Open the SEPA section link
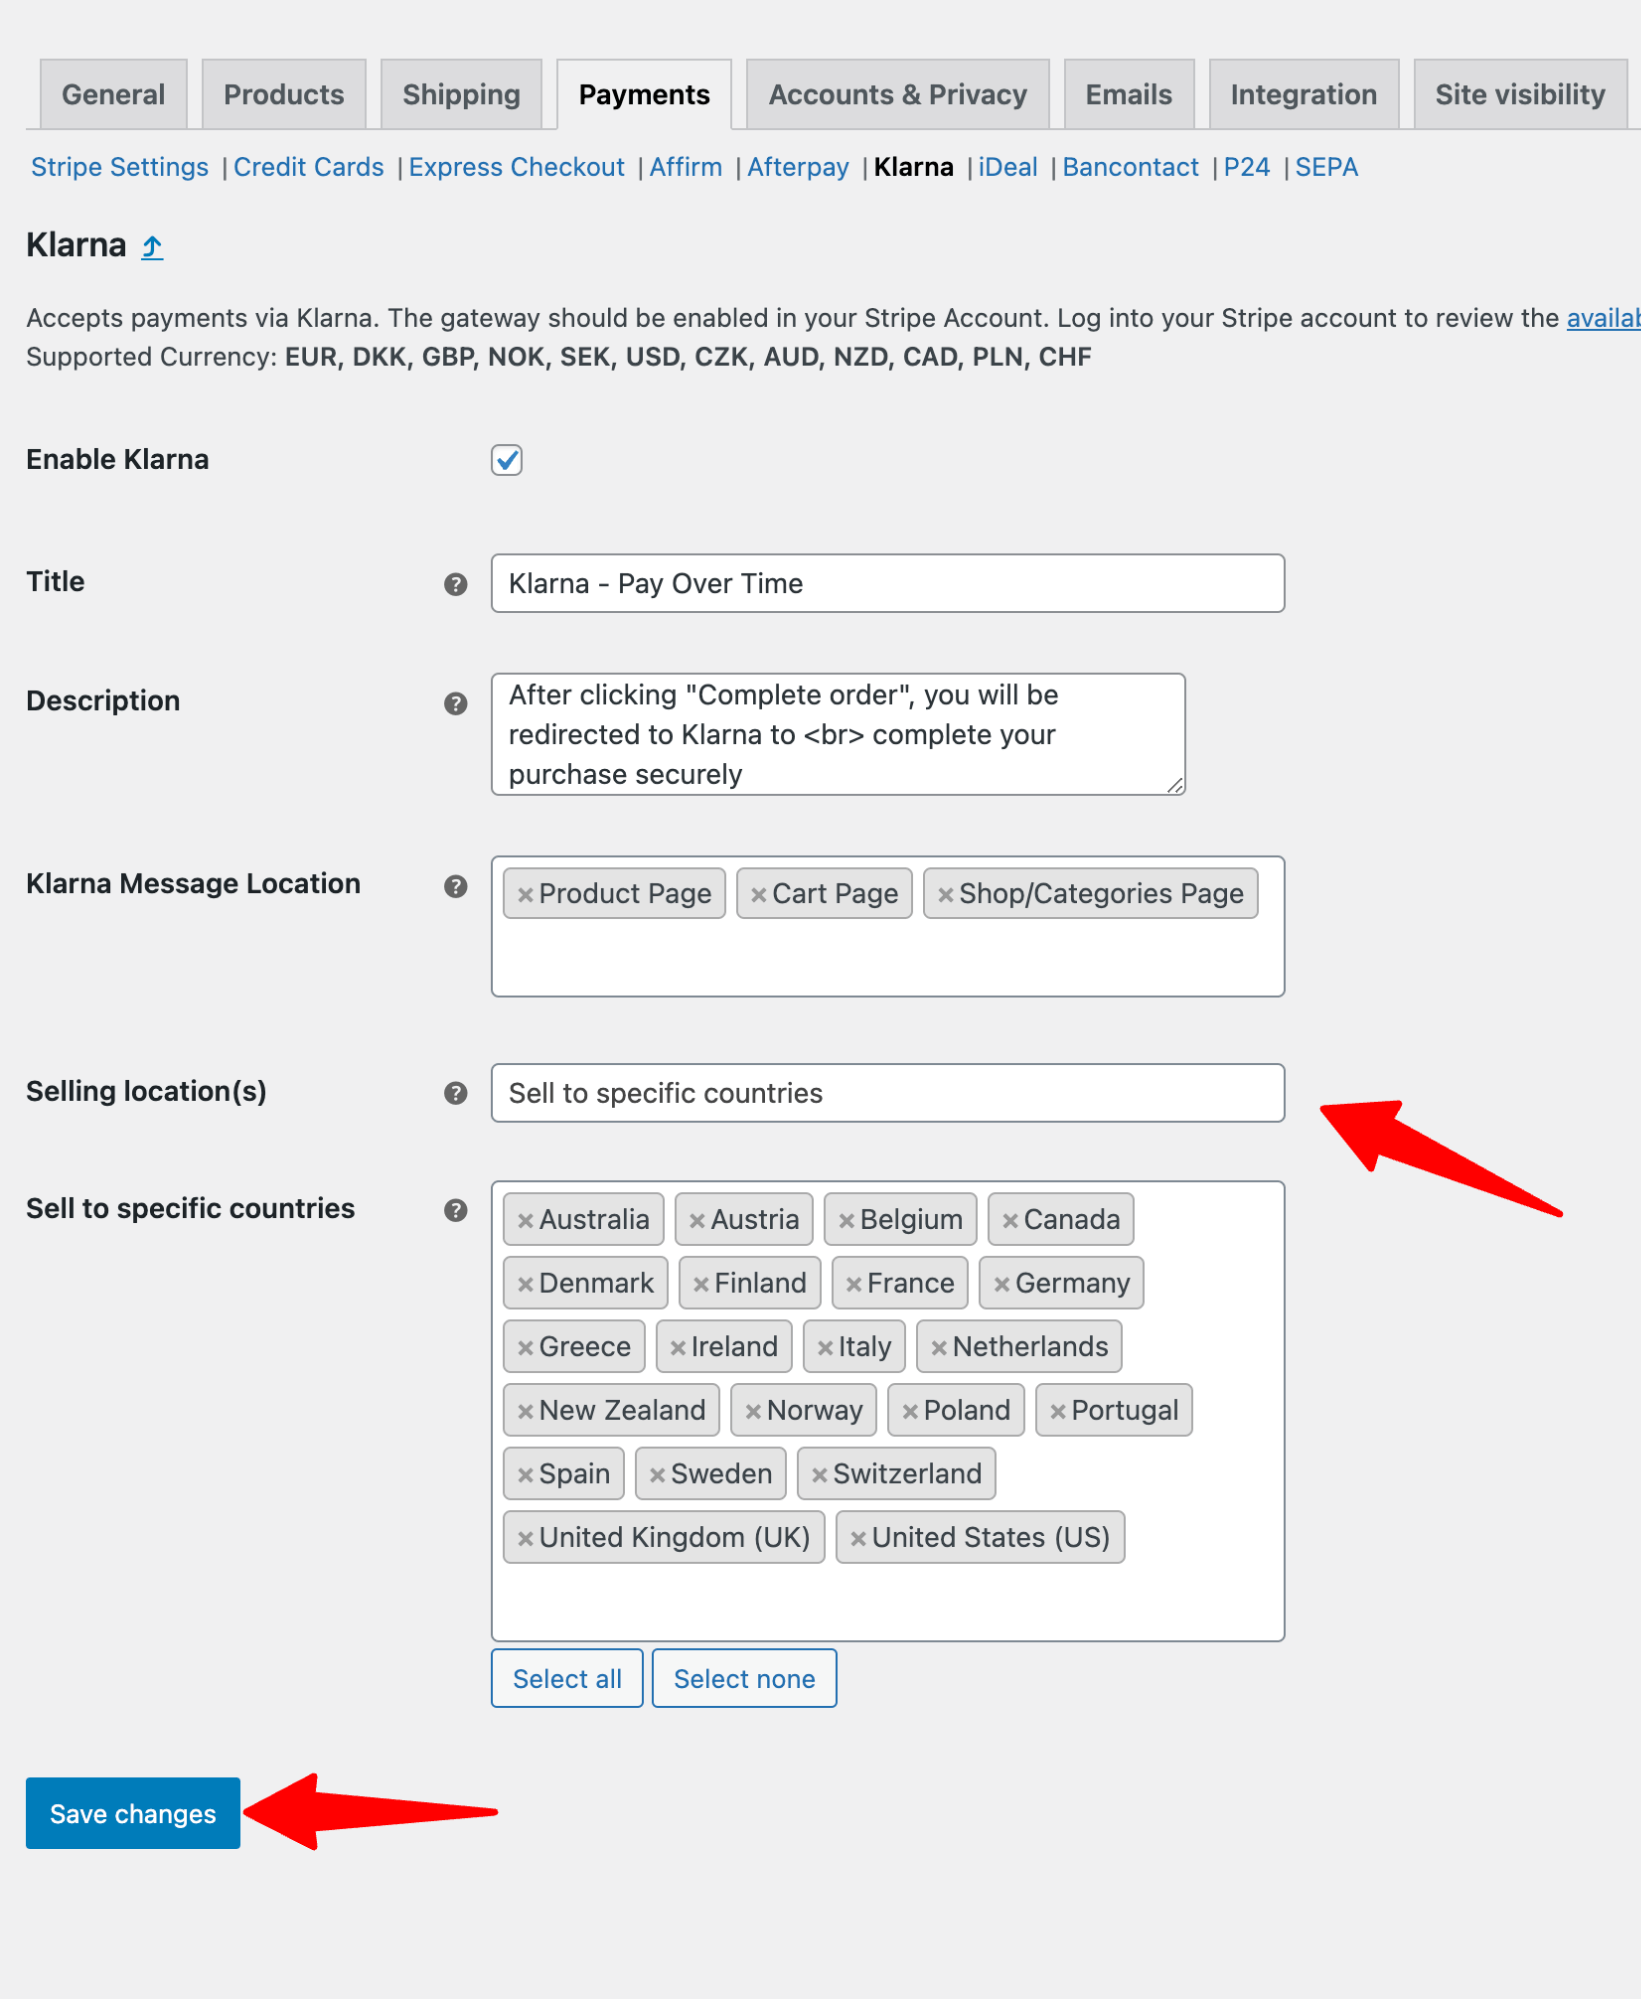This screenshot has height=1999, width=1642. tap(1327, 167)
